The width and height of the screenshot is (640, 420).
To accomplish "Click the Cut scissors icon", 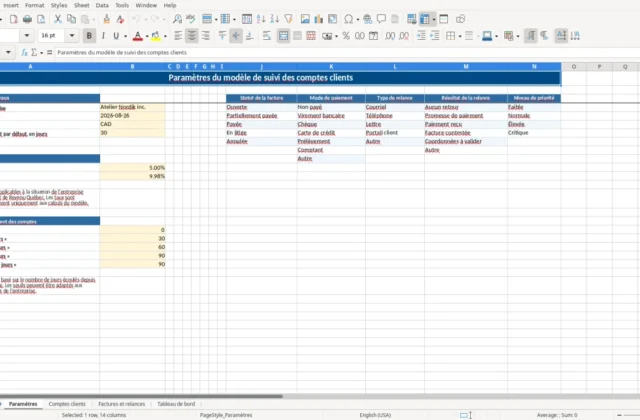I will tap(58, 19).
